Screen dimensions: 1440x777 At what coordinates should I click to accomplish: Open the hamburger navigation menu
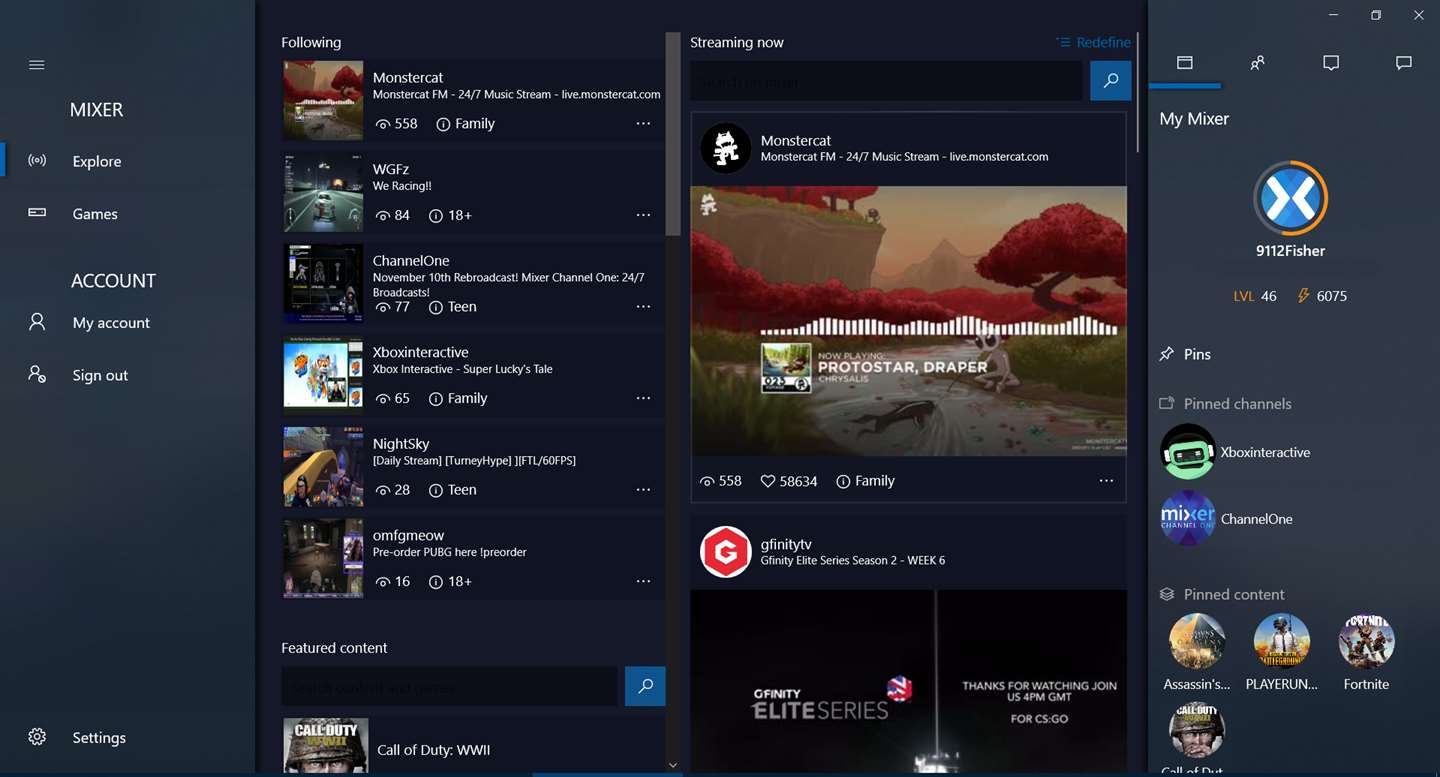click(37, 65)
